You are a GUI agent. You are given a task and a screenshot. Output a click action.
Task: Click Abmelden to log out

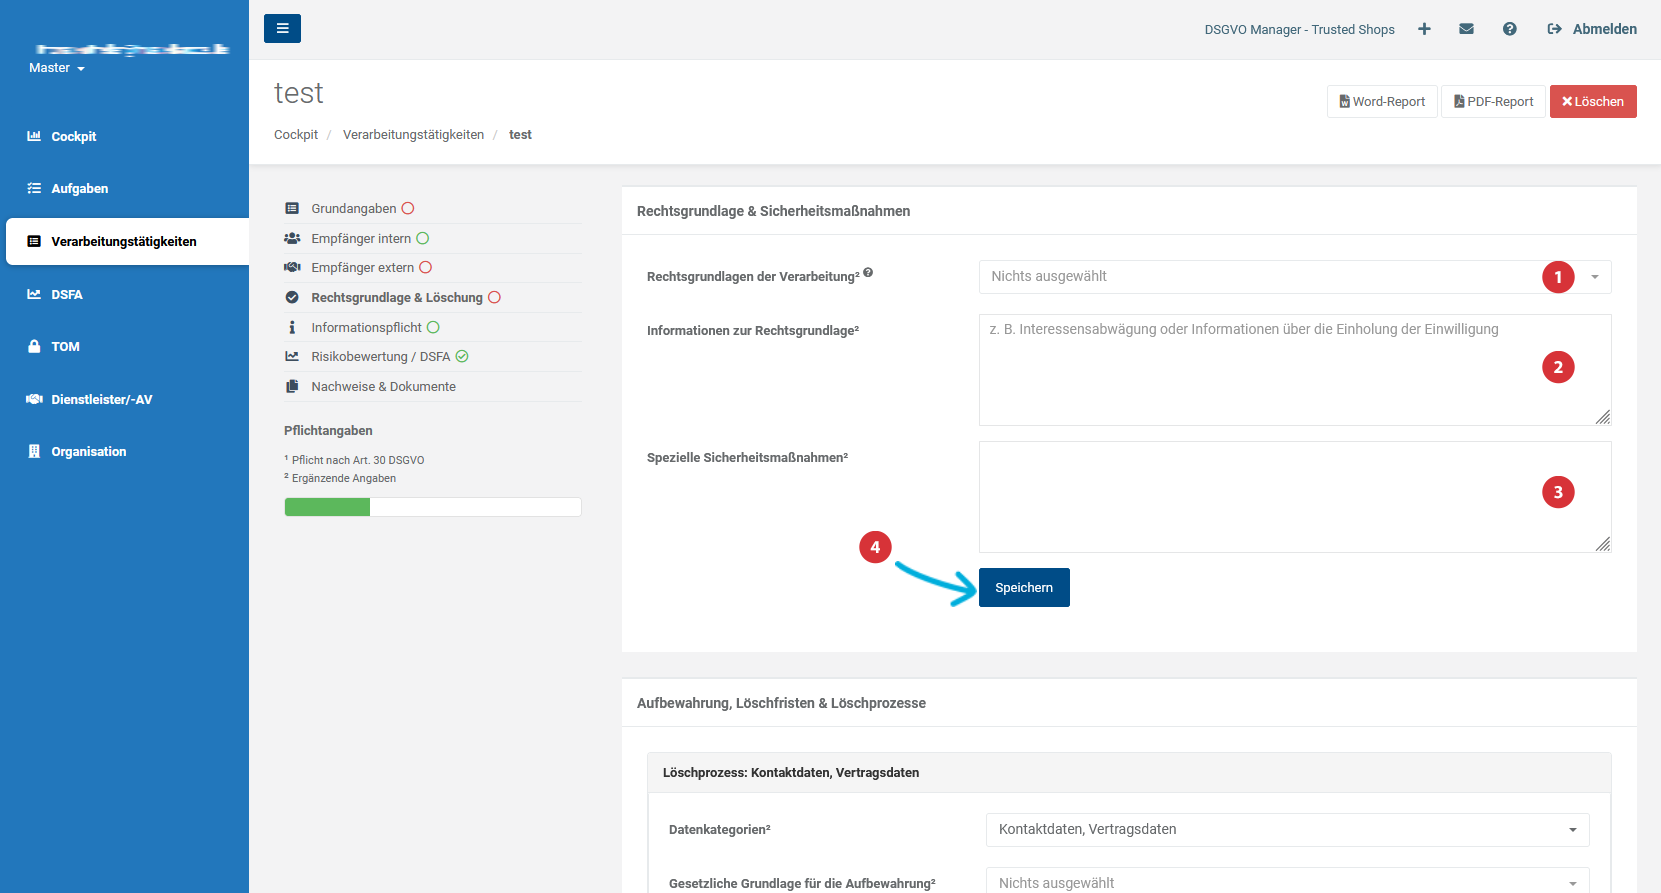1604,29
